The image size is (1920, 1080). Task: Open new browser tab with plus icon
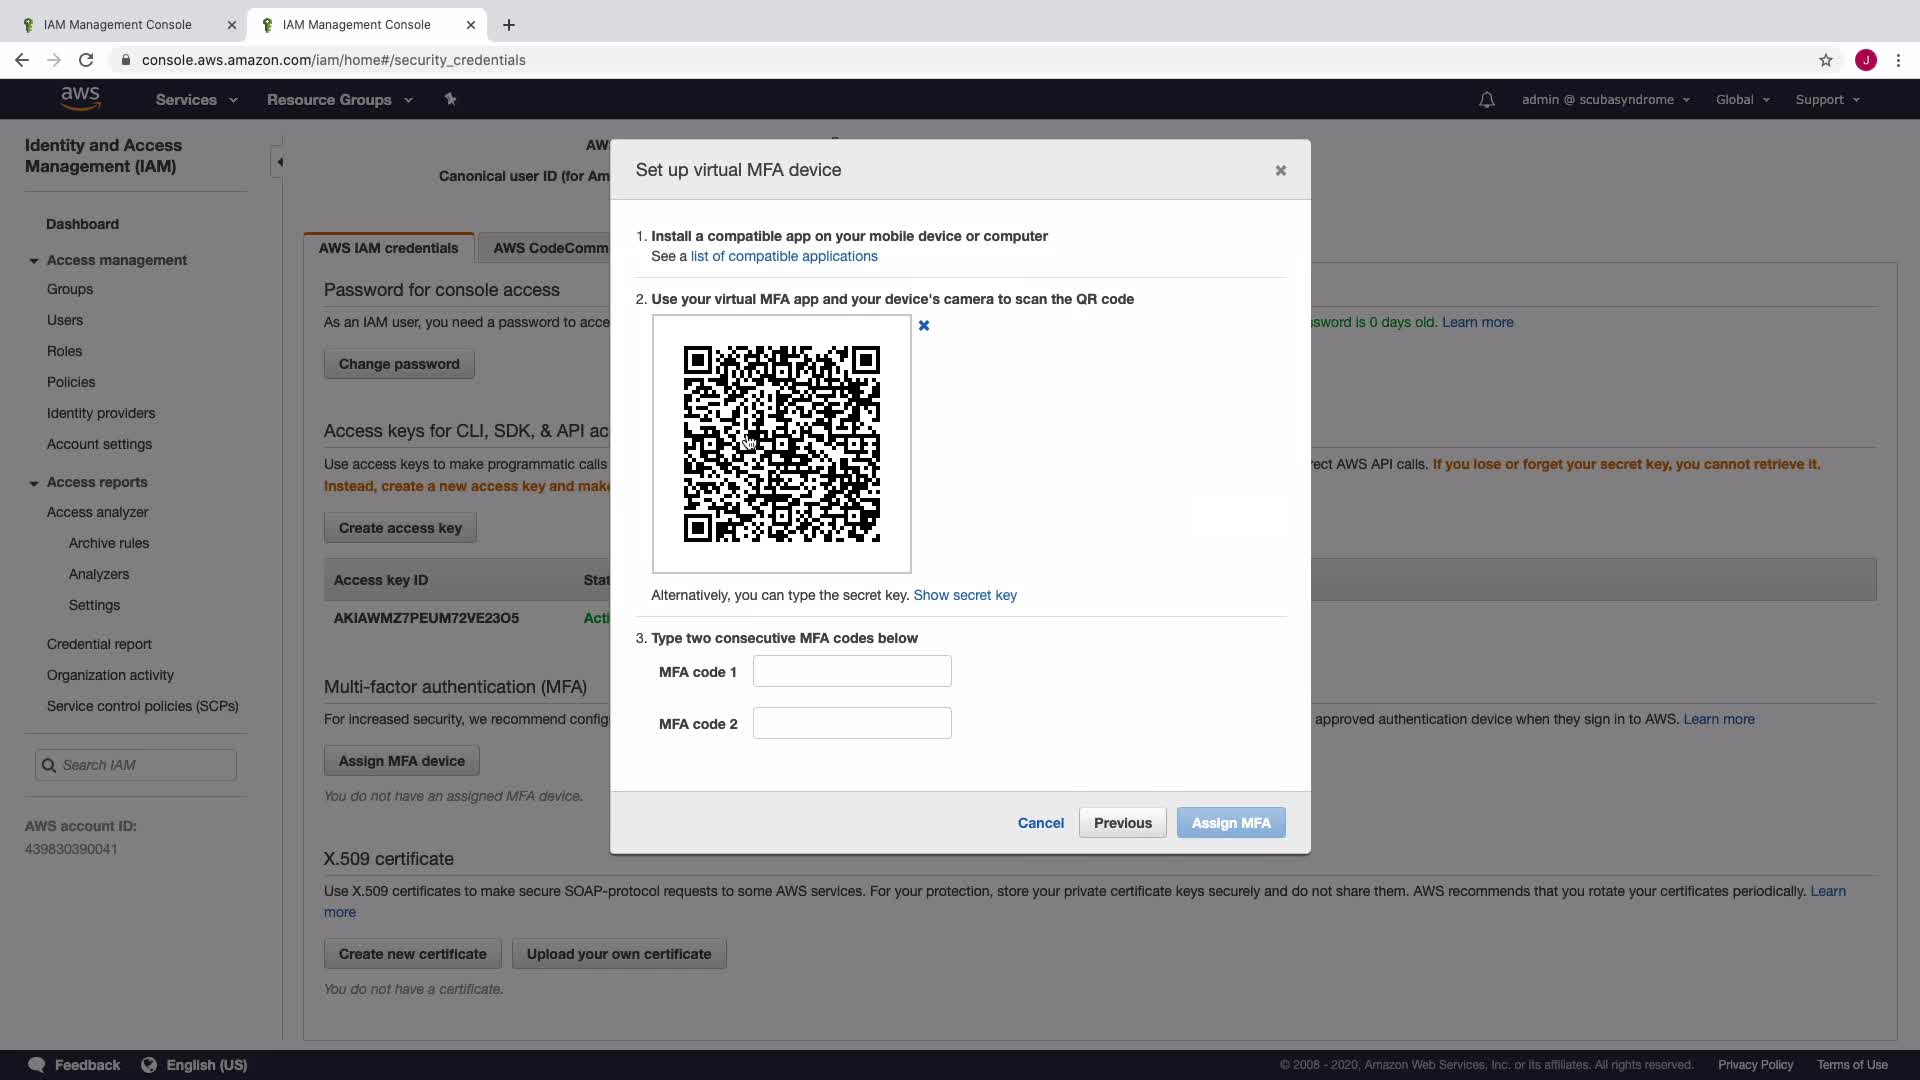pyautogui.click(x=509, y=25)
